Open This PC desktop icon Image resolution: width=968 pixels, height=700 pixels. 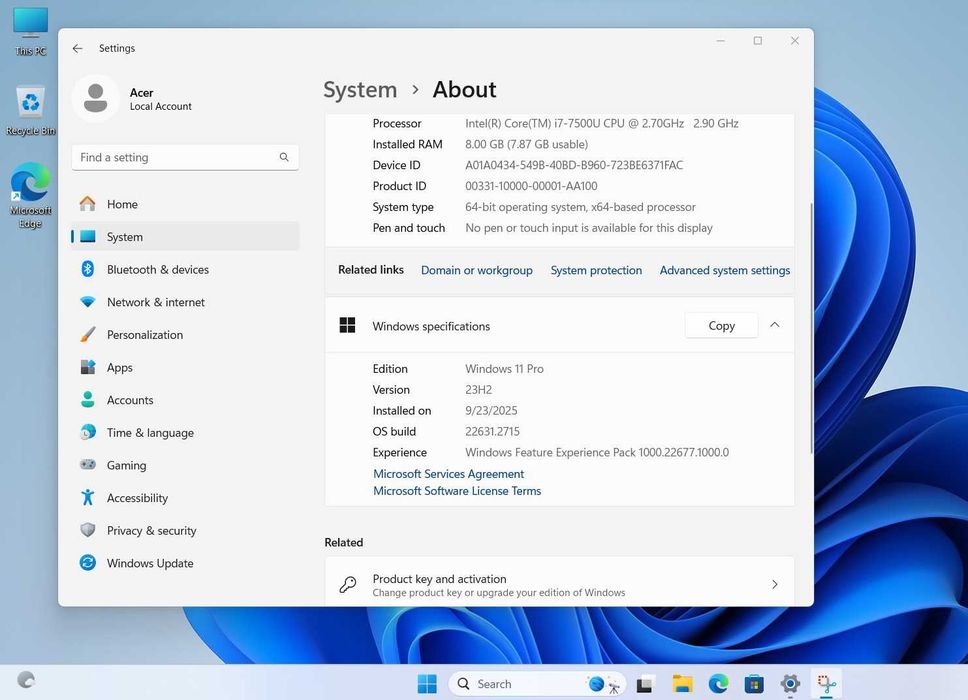[x=30, y=32]
